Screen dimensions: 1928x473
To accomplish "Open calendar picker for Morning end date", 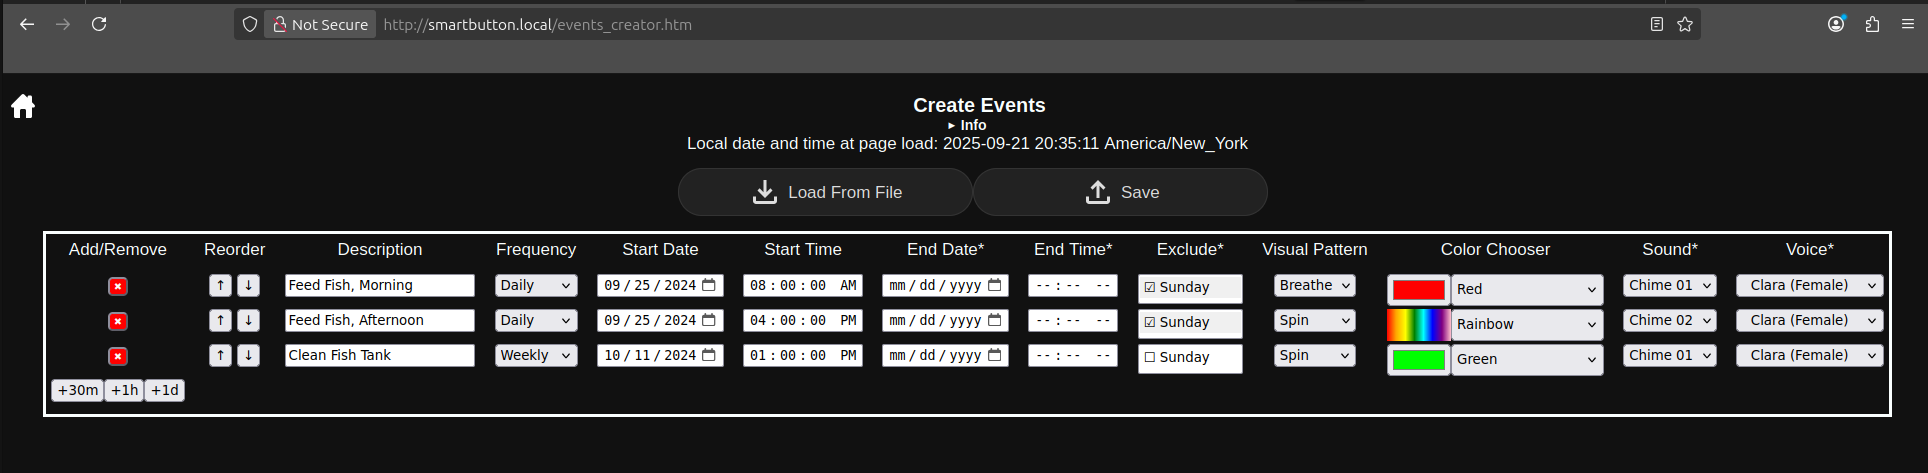I will tap(995, 285).
